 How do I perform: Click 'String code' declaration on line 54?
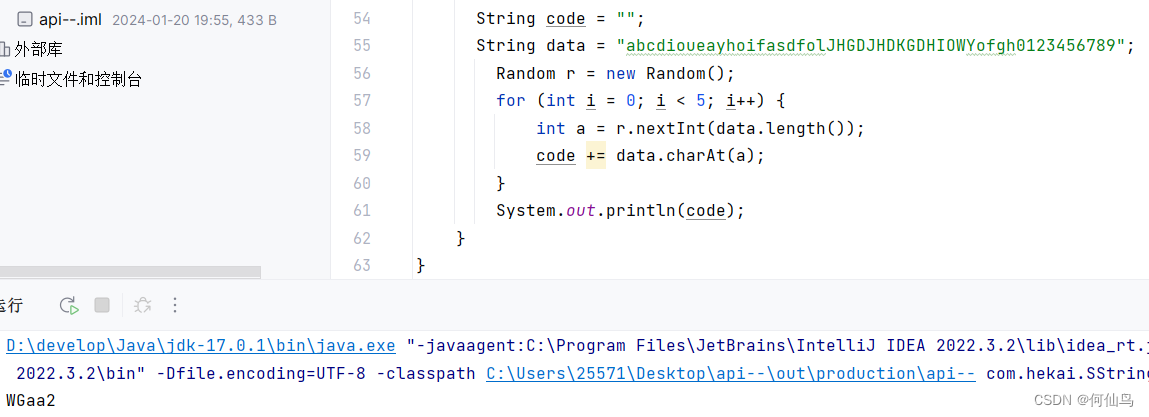click(531, 19)
